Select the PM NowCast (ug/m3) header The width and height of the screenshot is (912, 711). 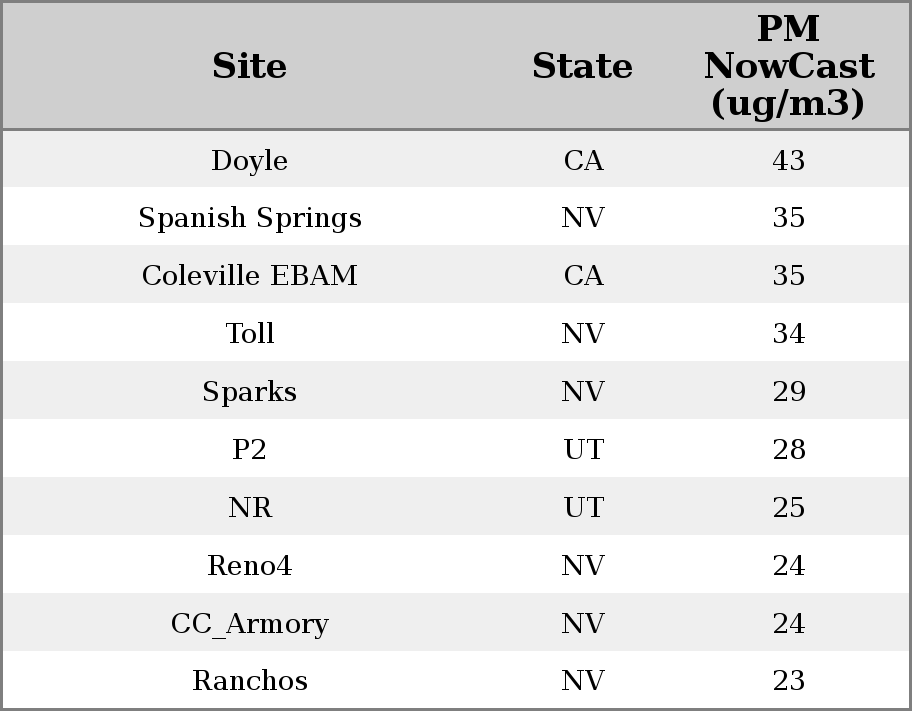[x=788, y=67]
